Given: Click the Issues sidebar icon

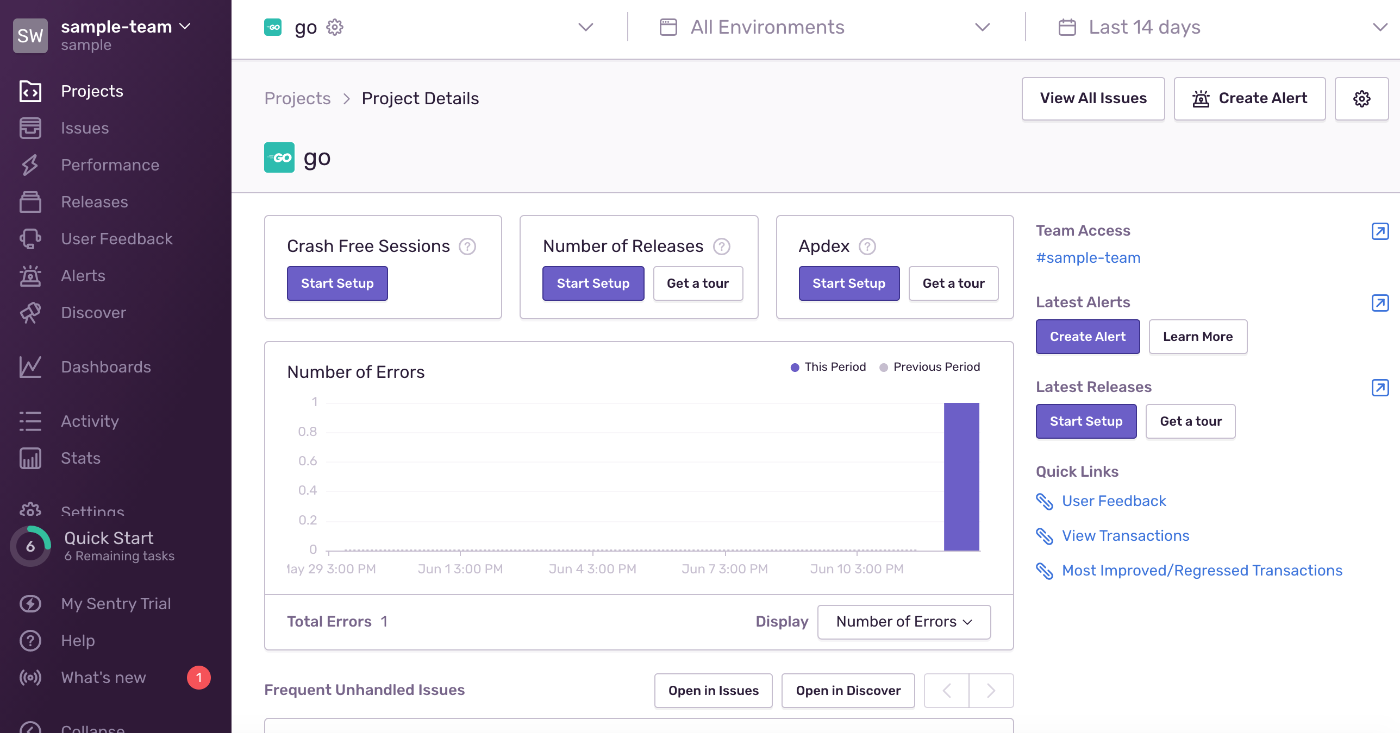Looking at the screenshot, I should (x=30, y=128).
